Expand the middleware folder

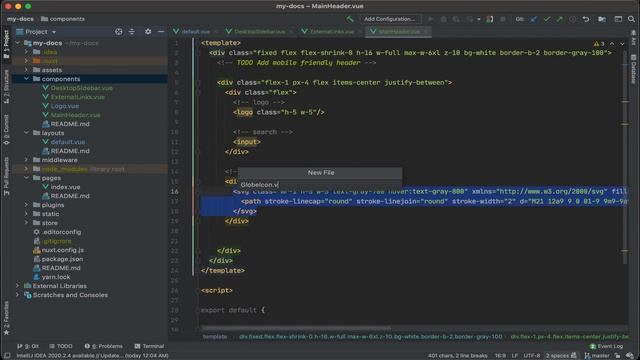pos(27,160)
